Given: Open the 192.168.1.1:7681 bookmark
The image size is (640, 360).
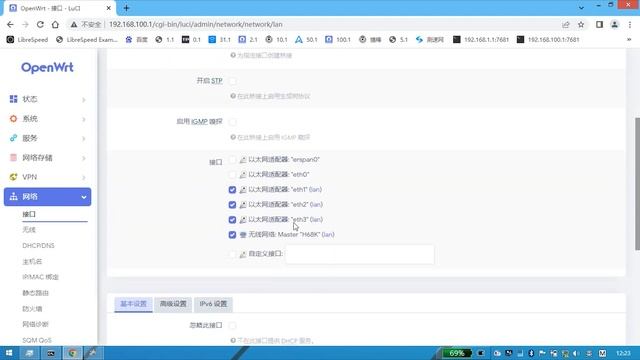Looking at the screenshot, I should tap(481, 40).
